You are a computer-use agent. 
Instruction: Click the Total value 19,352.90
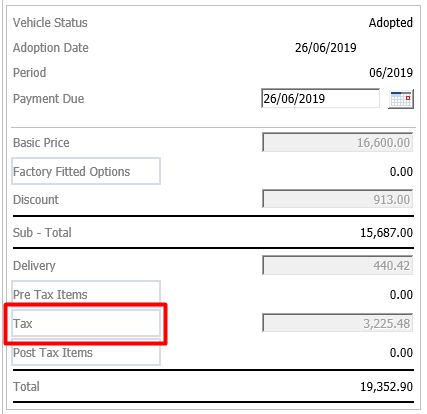(x=387, y=387)
